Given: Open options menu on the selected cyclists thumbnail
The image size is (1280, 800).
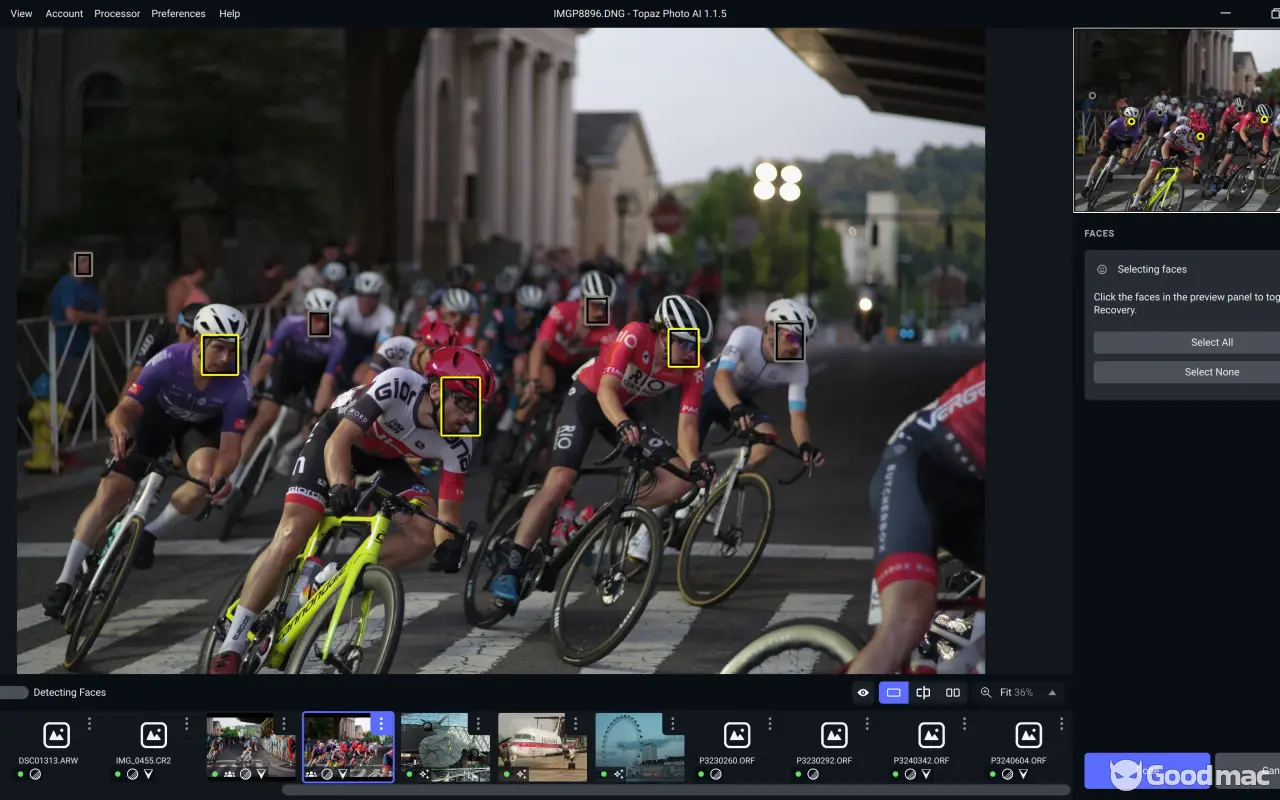Looking at the screenshot, I should click(380, 724).
